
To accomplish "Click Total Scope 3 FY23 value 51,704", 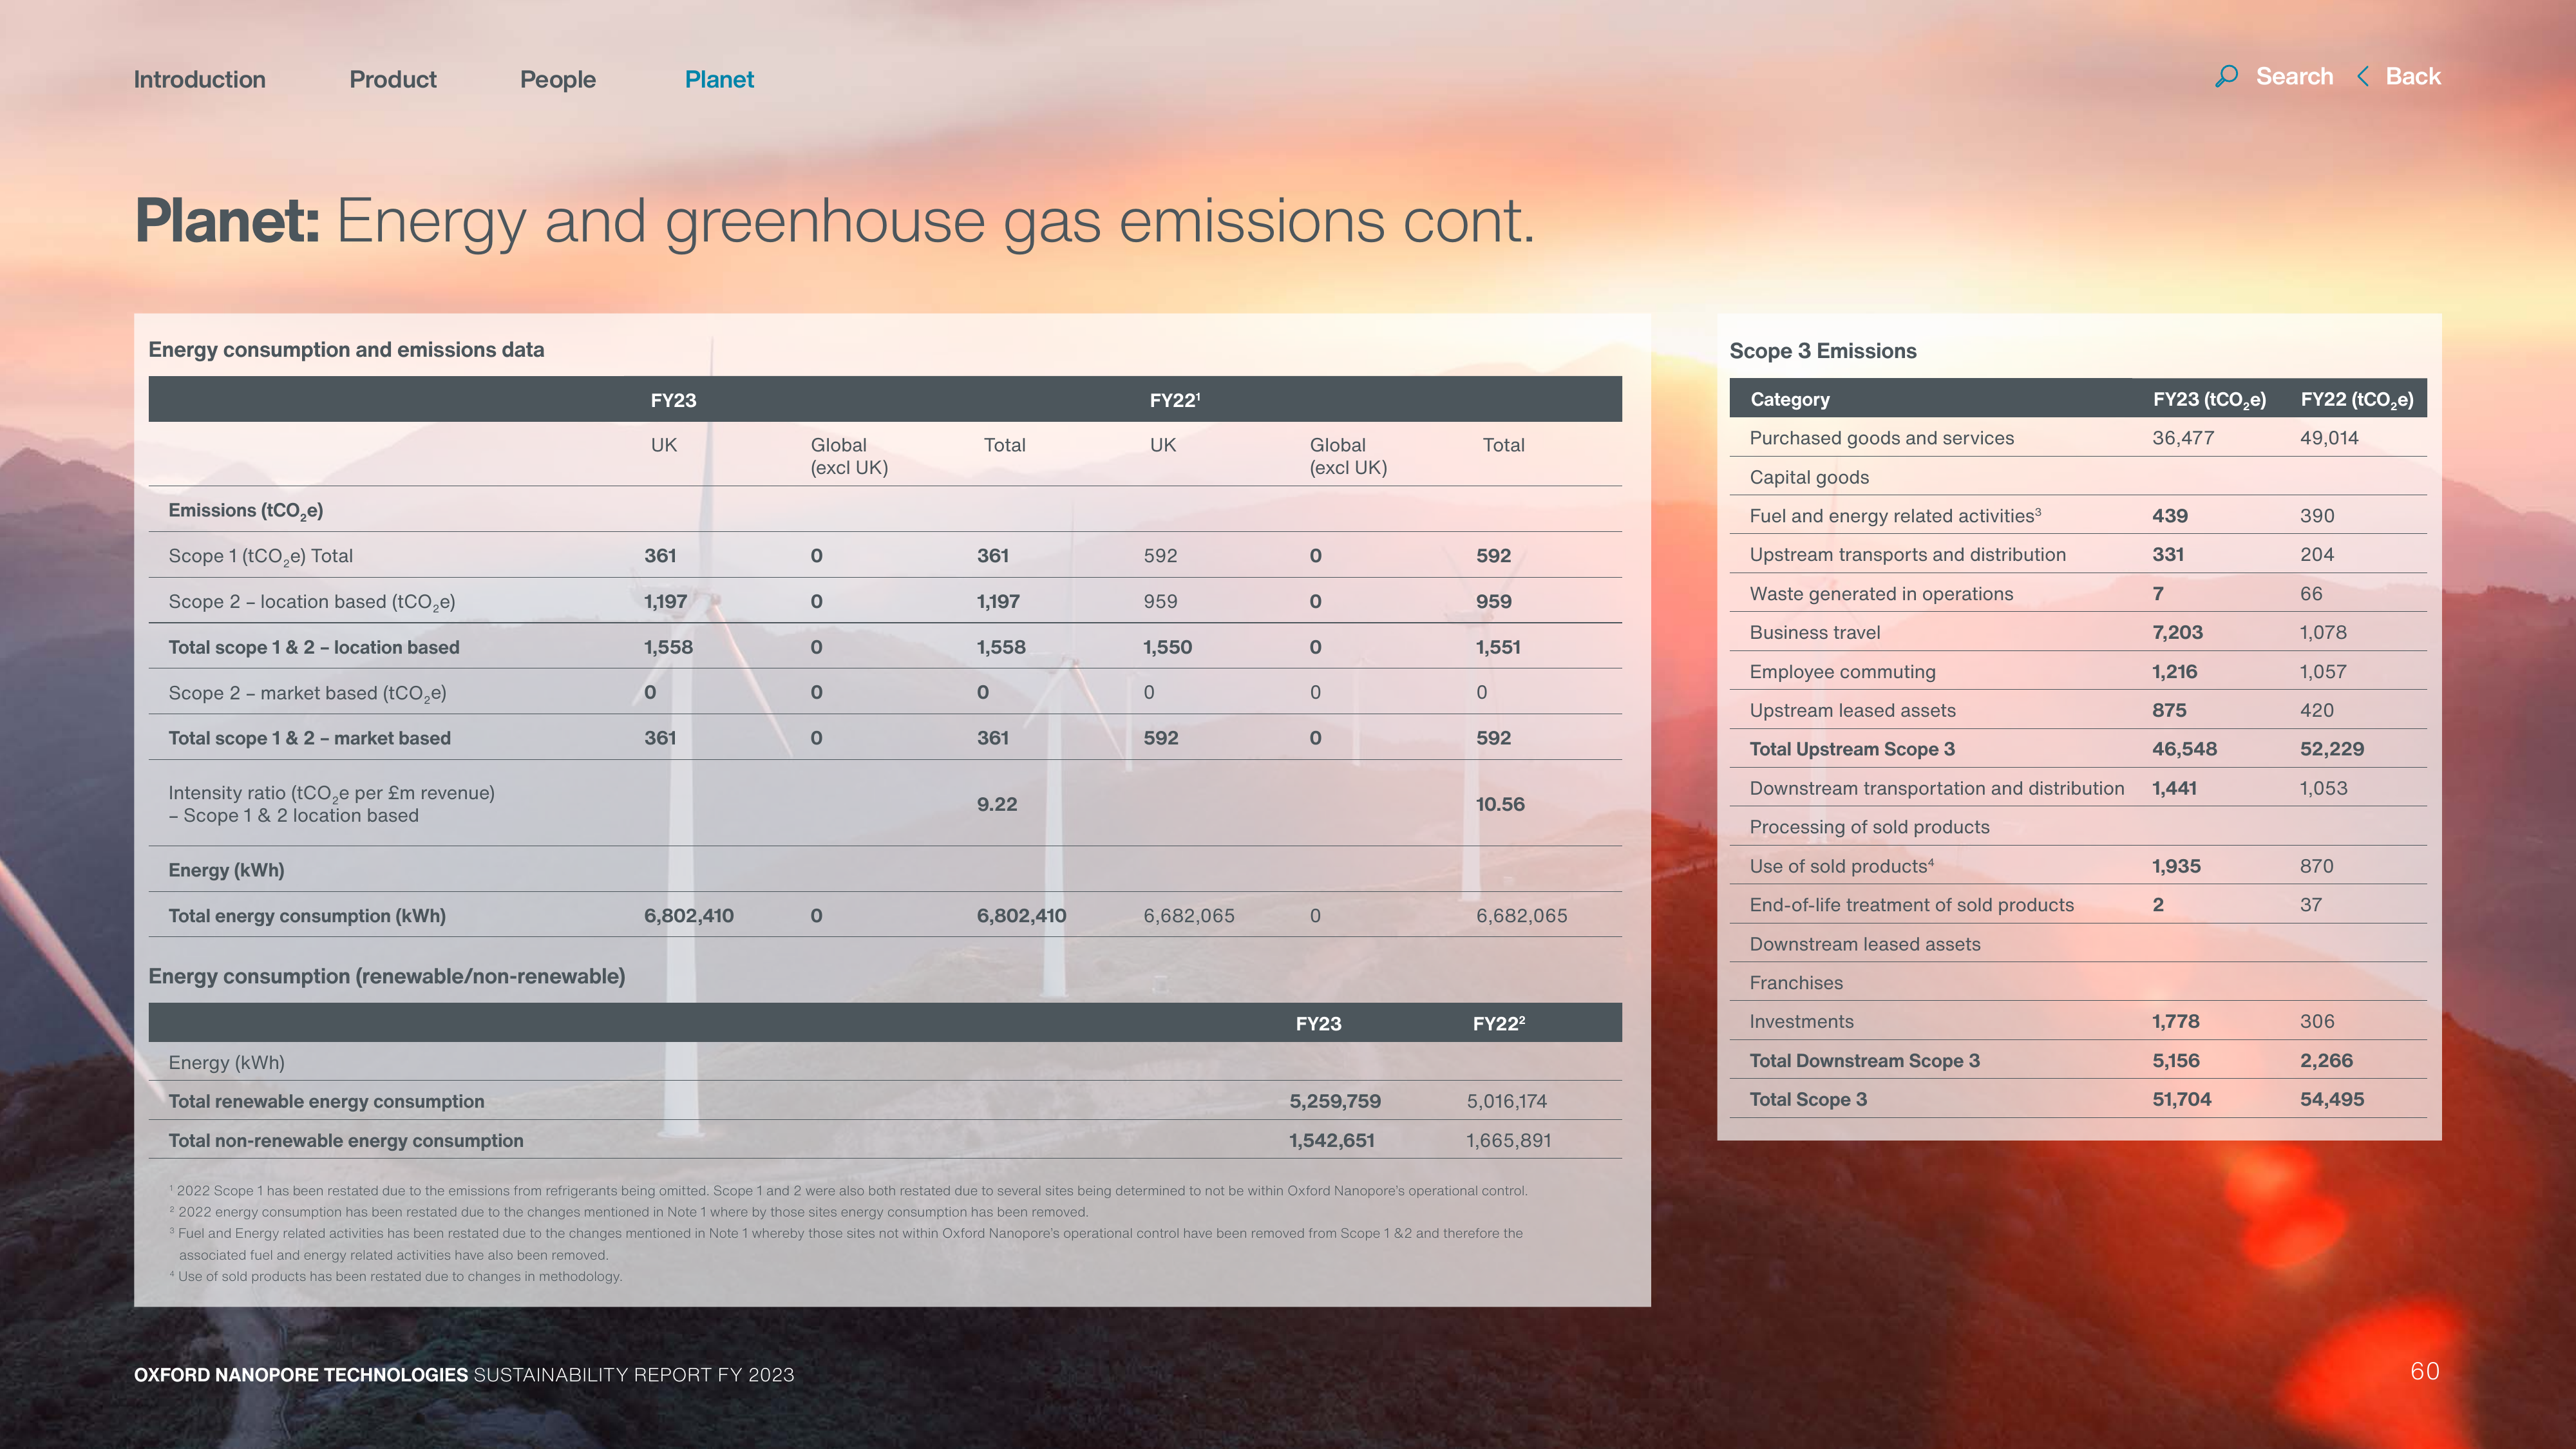I will pyautogui.click(x=2181, y=1100).
